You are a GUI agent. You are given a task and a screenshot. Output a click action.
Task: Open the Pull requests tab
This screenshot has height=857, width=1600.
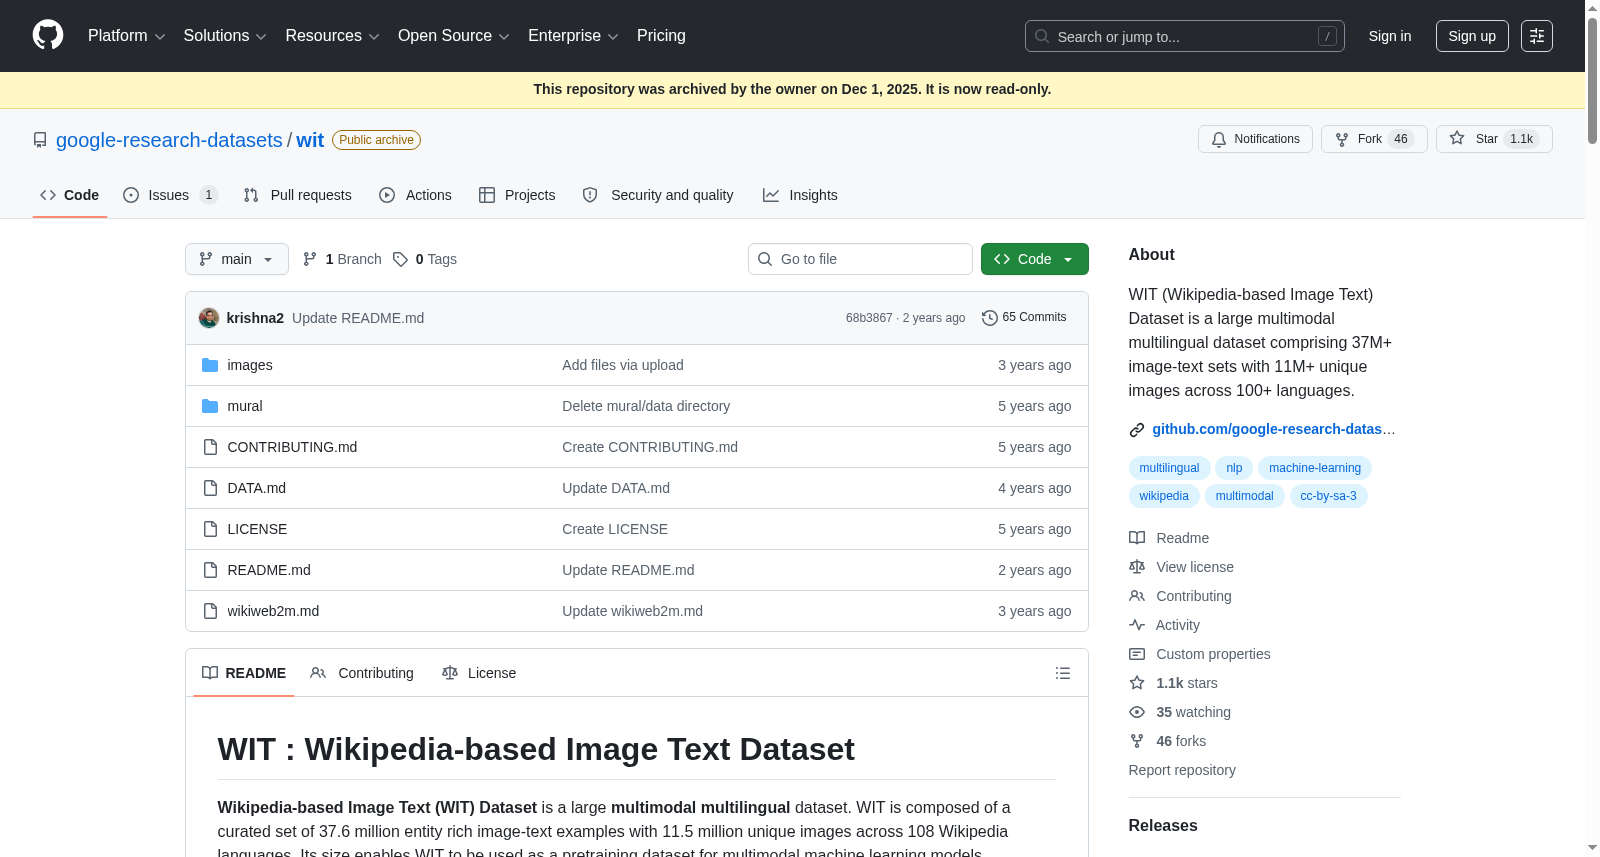pos(298,195)
